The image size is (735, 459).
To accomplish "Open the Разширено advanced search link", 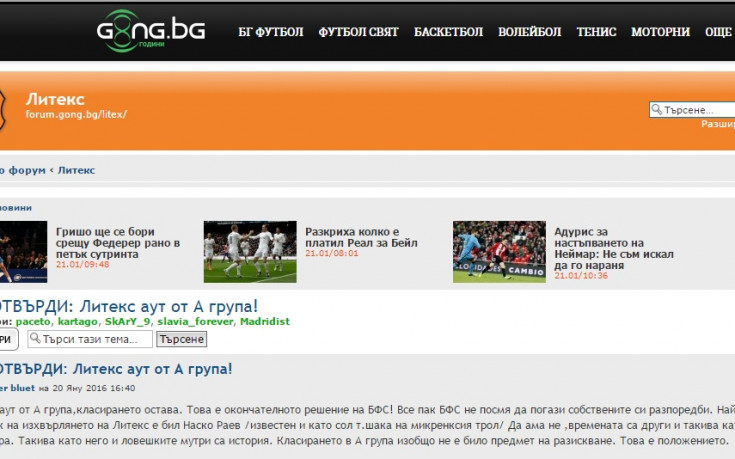I will pyautogui.click(x=718, y=124).
